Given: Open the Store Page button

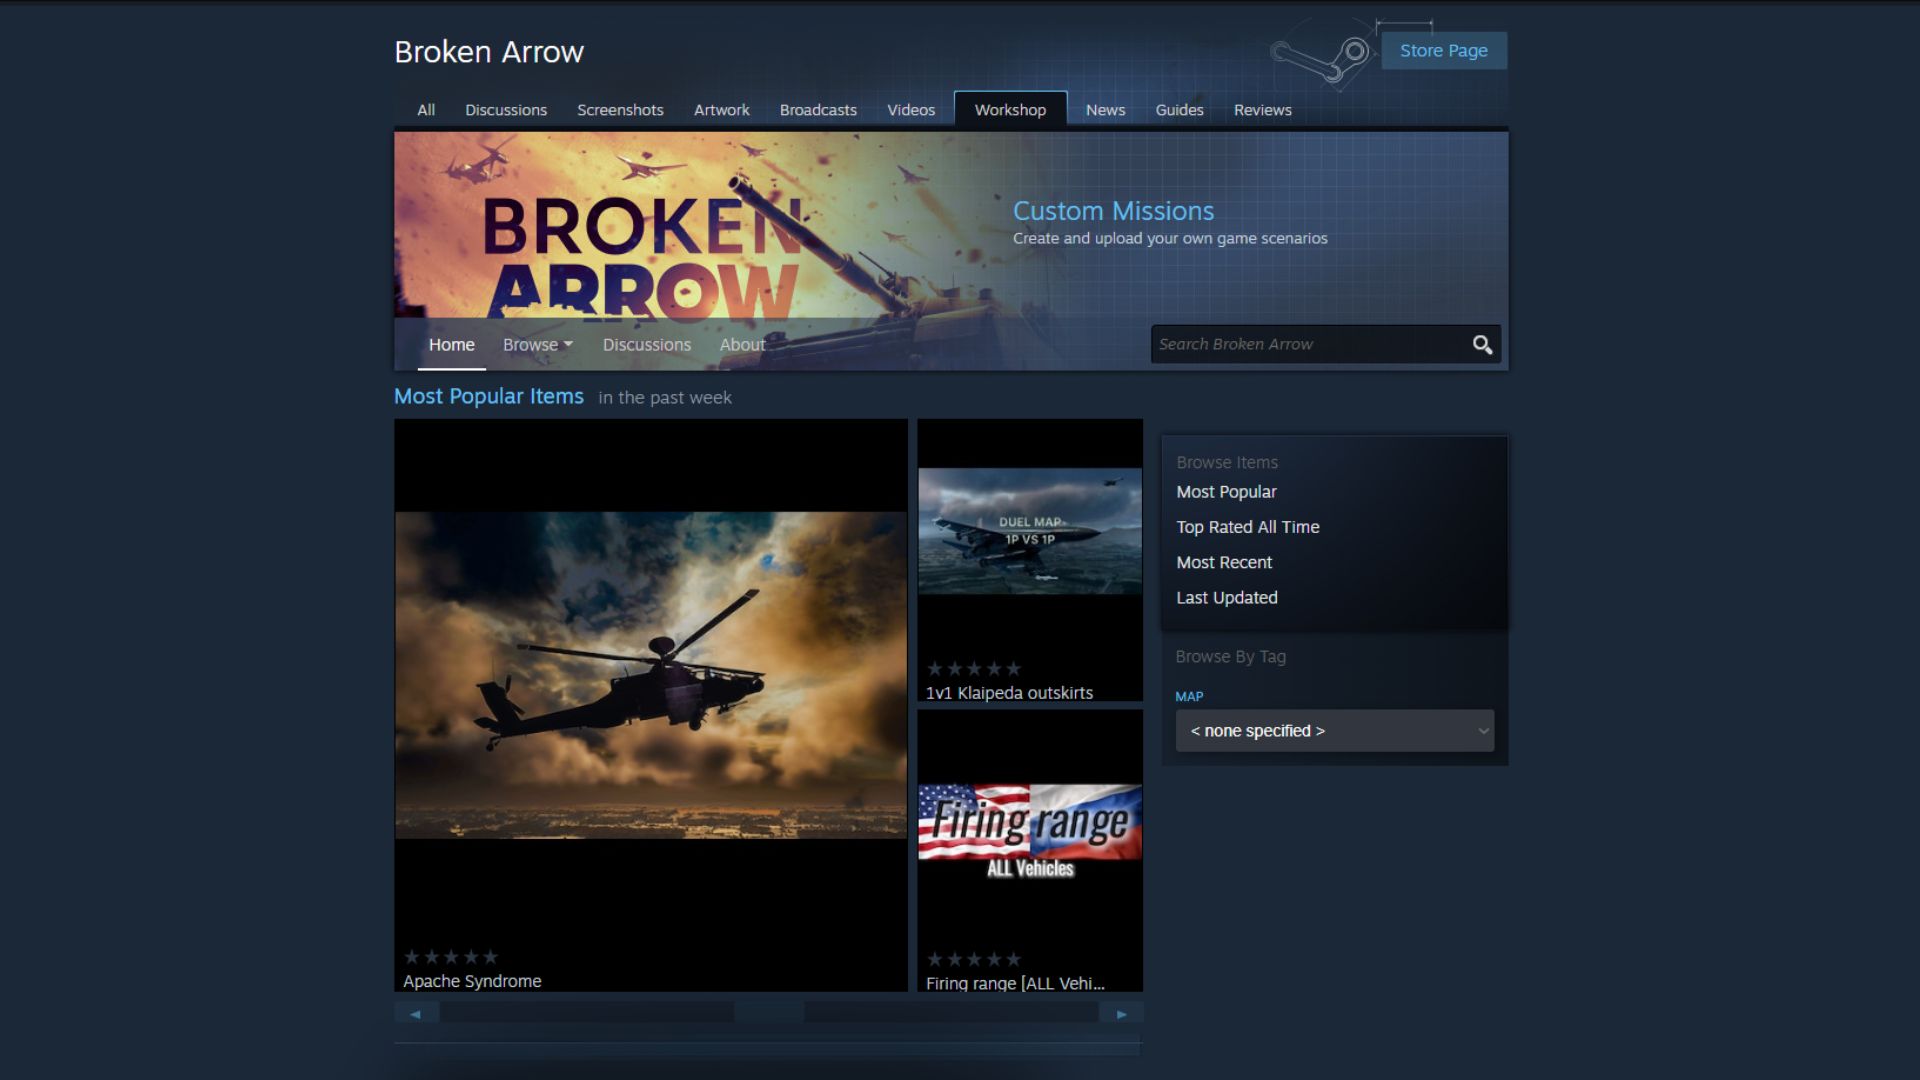Looking at the screenshot, I should (x=1443, y=50).
